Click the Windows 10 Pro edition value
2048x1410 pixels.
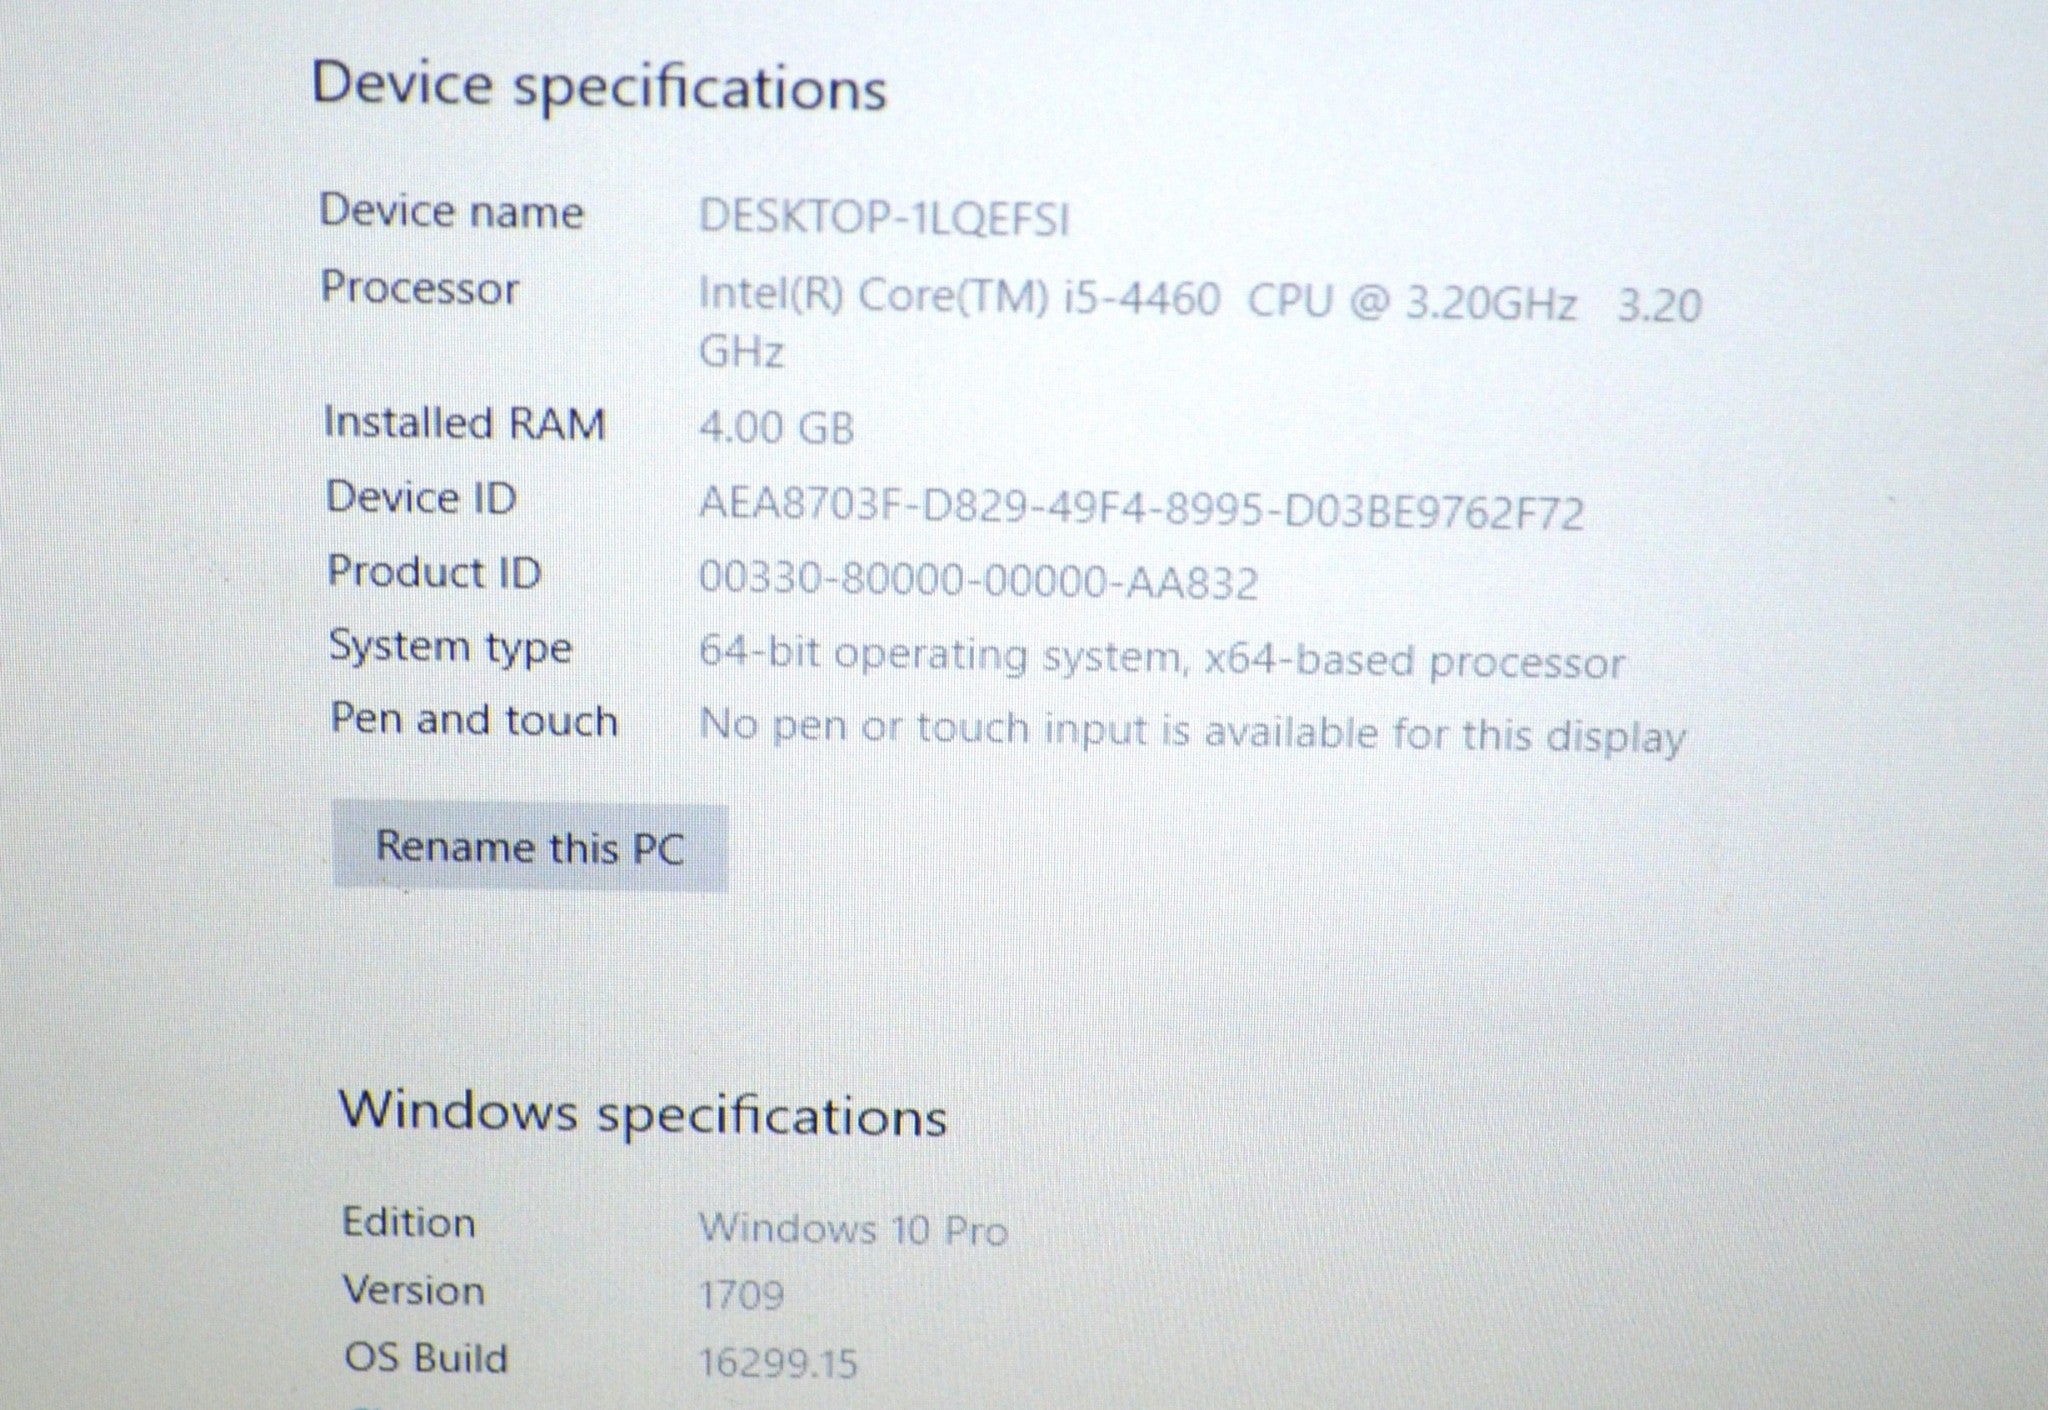coord(852,1229)
